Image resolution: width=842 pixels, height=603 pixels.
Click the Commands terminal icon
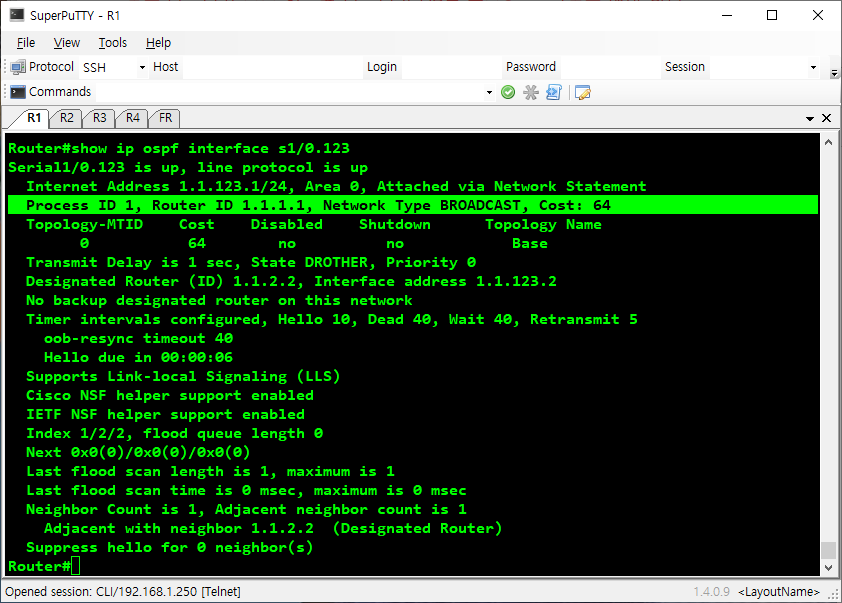click(18, 92)
